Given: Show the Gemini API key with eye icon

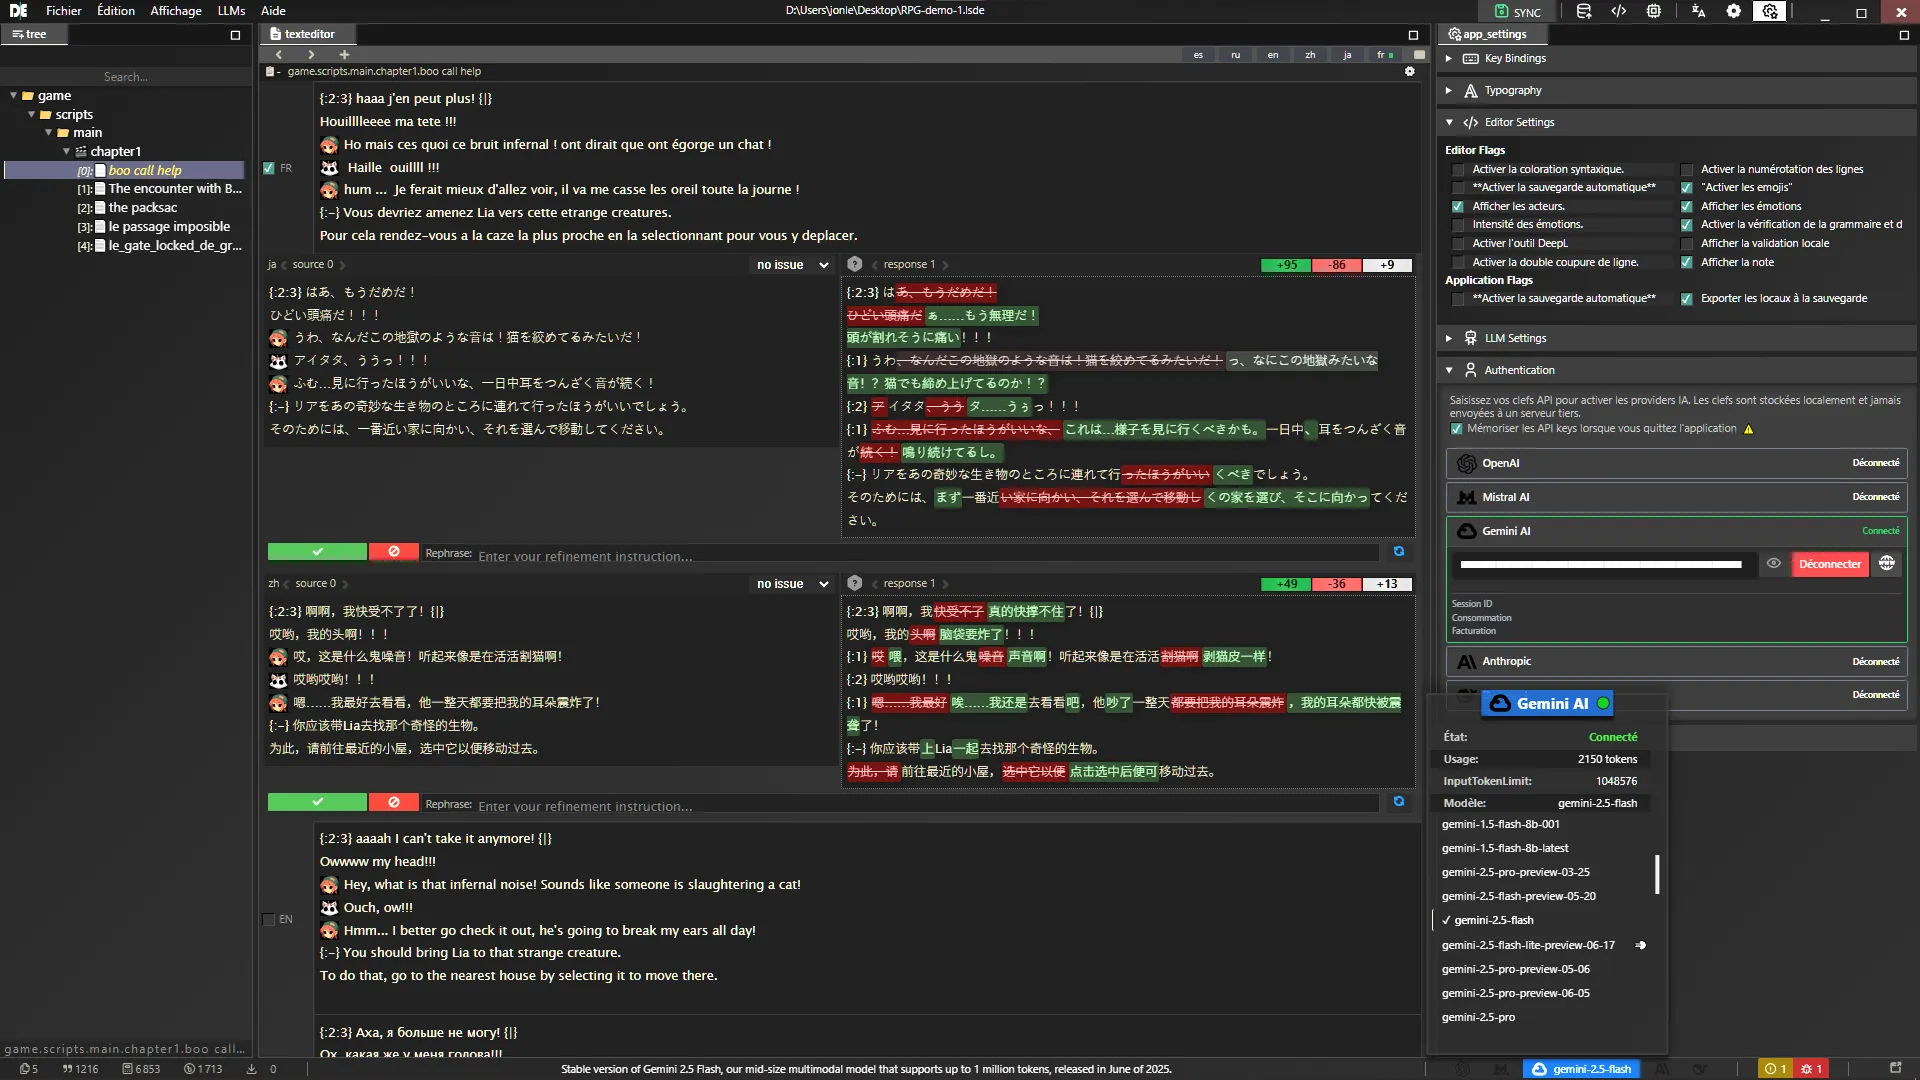Looking at the screenshot, I should pos(1773,564).
